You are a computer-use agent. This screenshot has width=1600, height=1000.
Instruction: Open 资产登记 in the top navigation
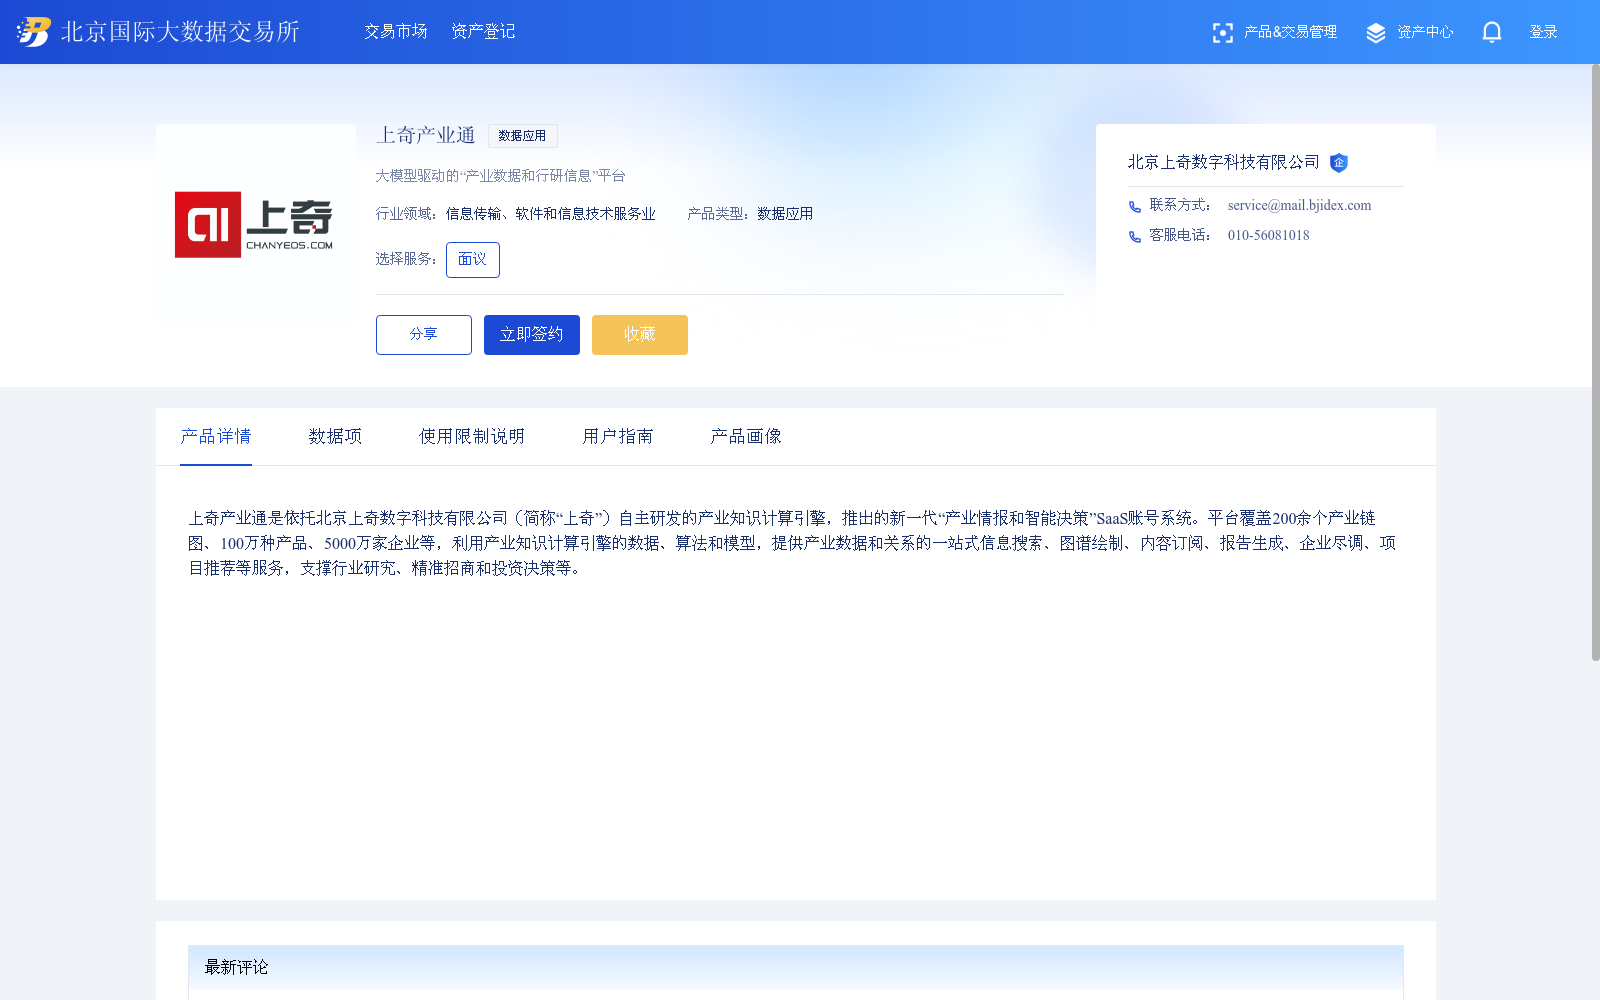[483, 32]
